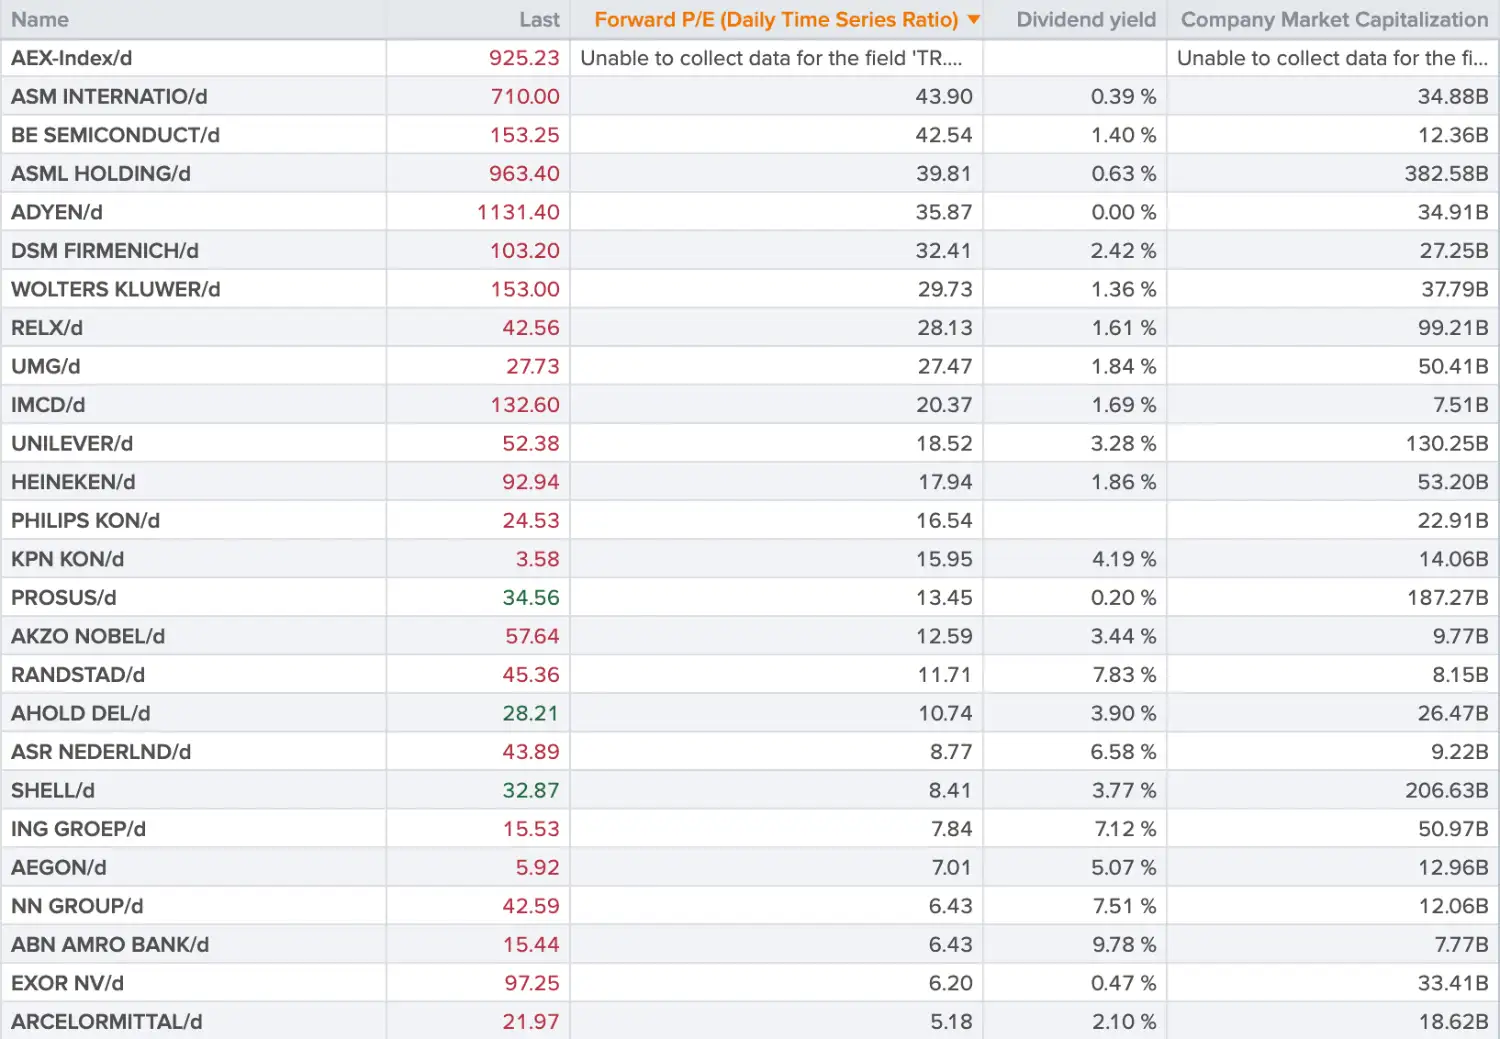Click Unilever forward P/E 18.52
This screenshot has height=1039, width=1500.
tap(945, 443)
